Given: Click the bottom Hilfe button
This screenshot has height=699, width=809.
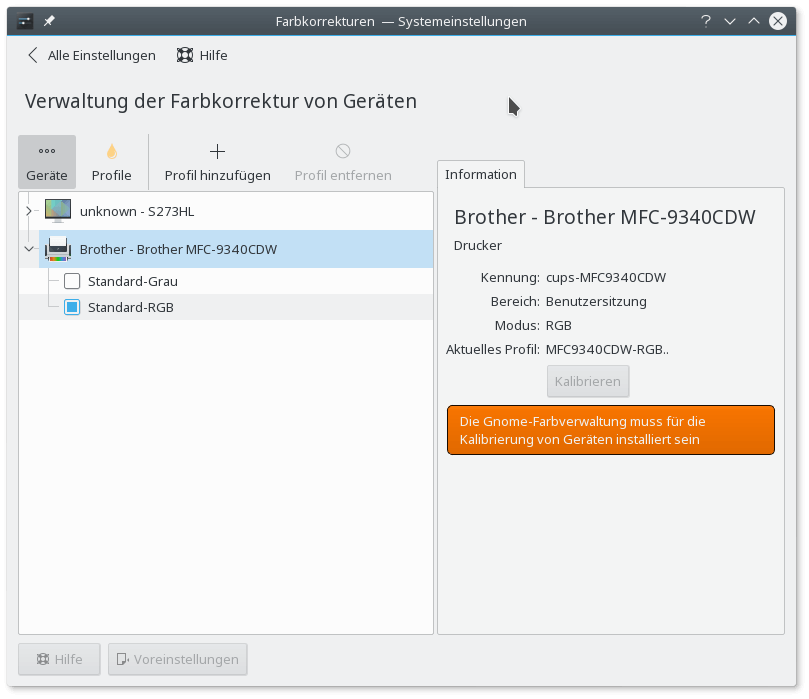Looking at the screenshot, I should click(x=59, y=659).
